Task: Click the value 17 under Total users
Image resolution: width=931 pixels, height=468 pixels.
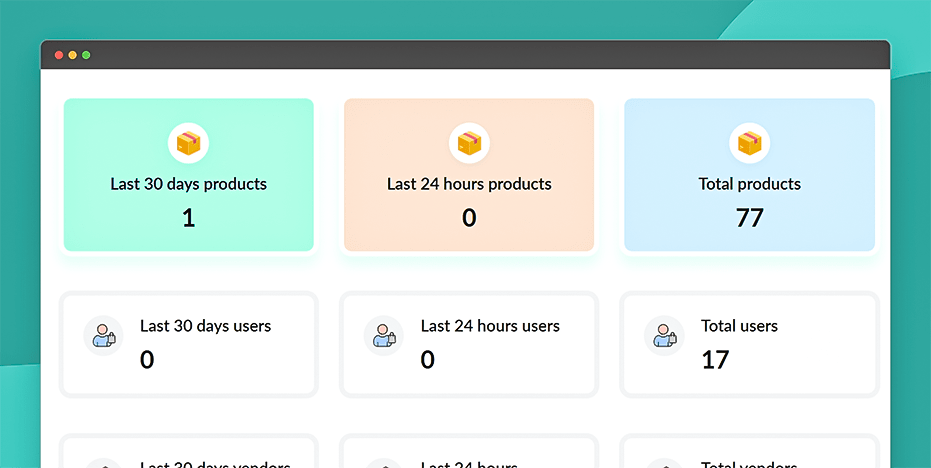Action: (x=715, y=360)
